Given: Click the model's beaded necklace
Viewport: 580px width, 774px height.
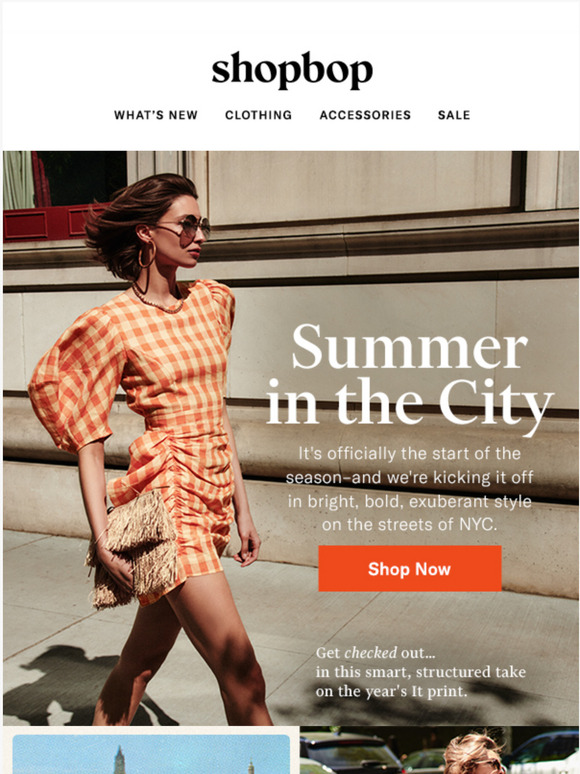Looking at the screenshot, I should click(158, 301).
